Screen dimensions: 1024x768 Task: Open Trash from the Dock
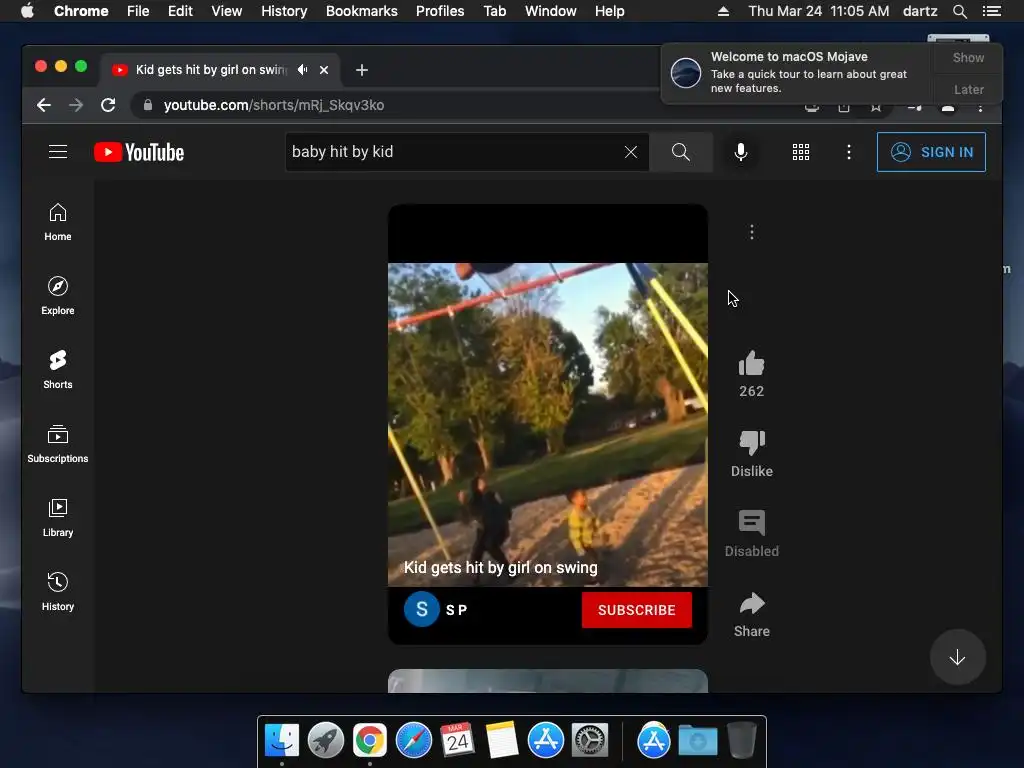point(741,741)
